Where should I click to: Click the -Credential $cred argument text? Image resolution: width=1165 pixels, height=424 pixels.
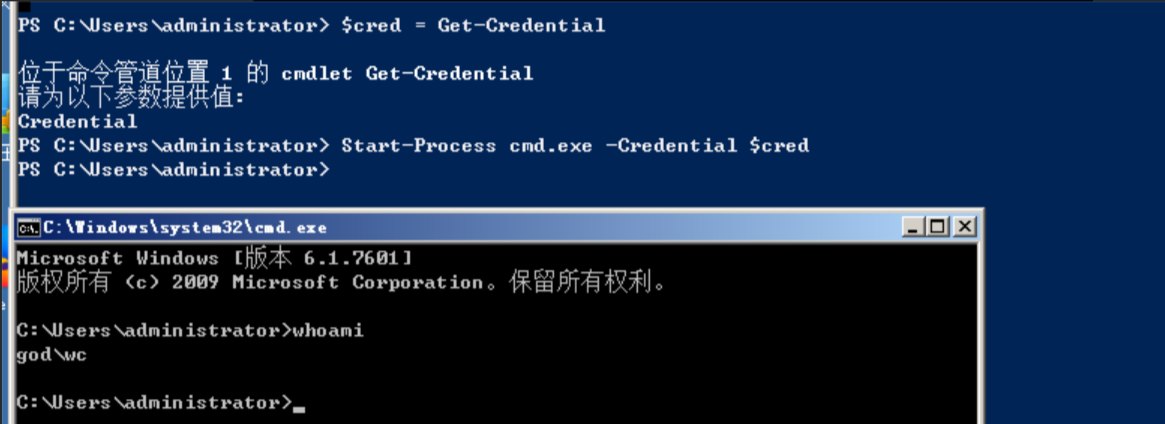tap(707, 146)
